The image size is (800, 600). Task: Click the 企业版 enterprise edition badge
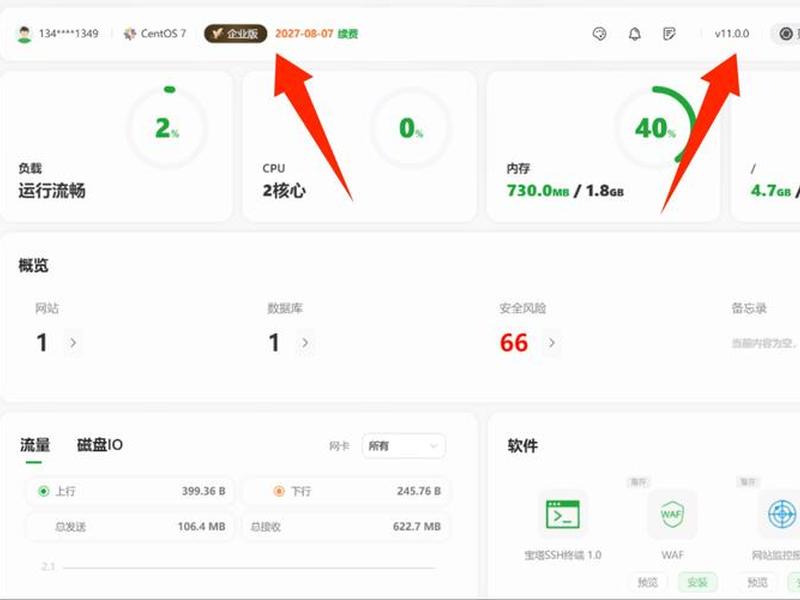point(235,34)
